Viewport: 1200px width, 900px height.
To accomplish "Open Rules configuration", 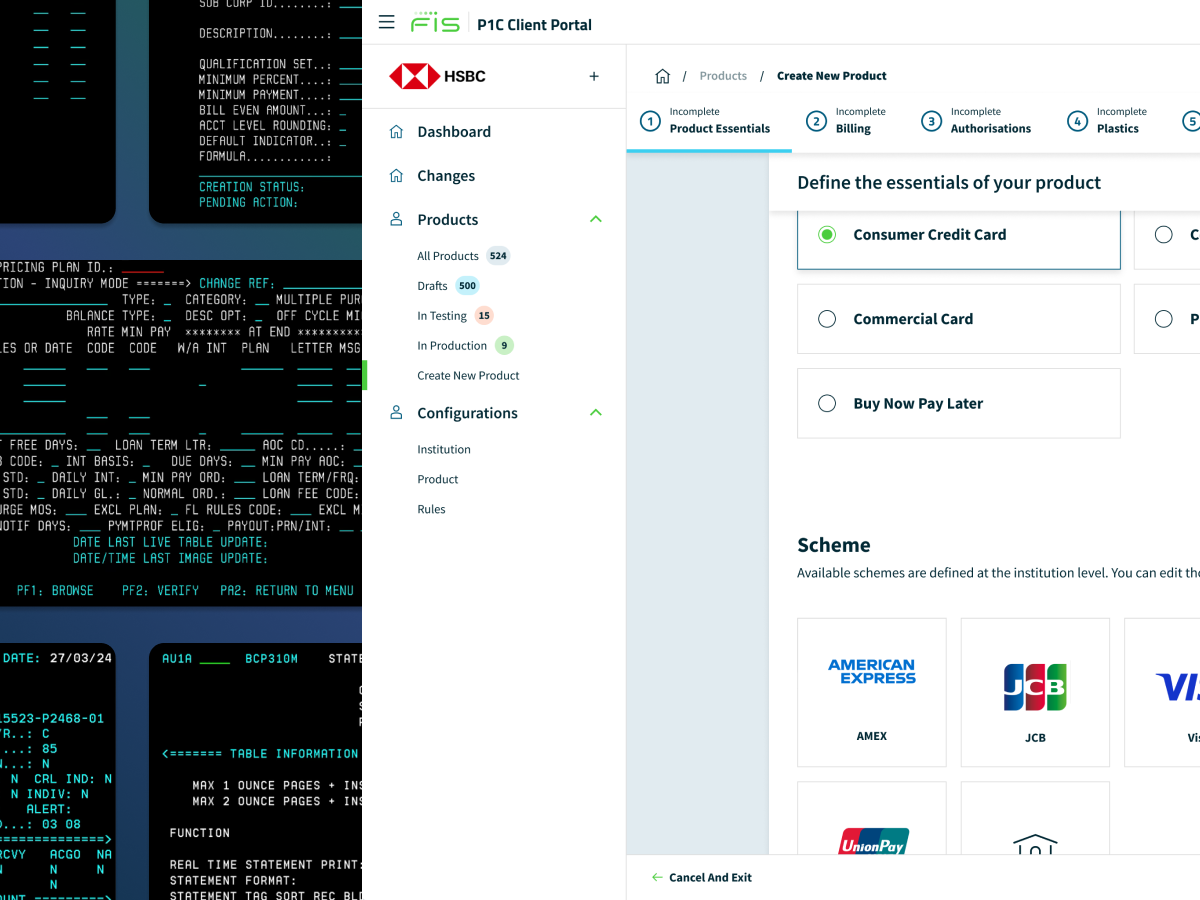I will [431, 509].
